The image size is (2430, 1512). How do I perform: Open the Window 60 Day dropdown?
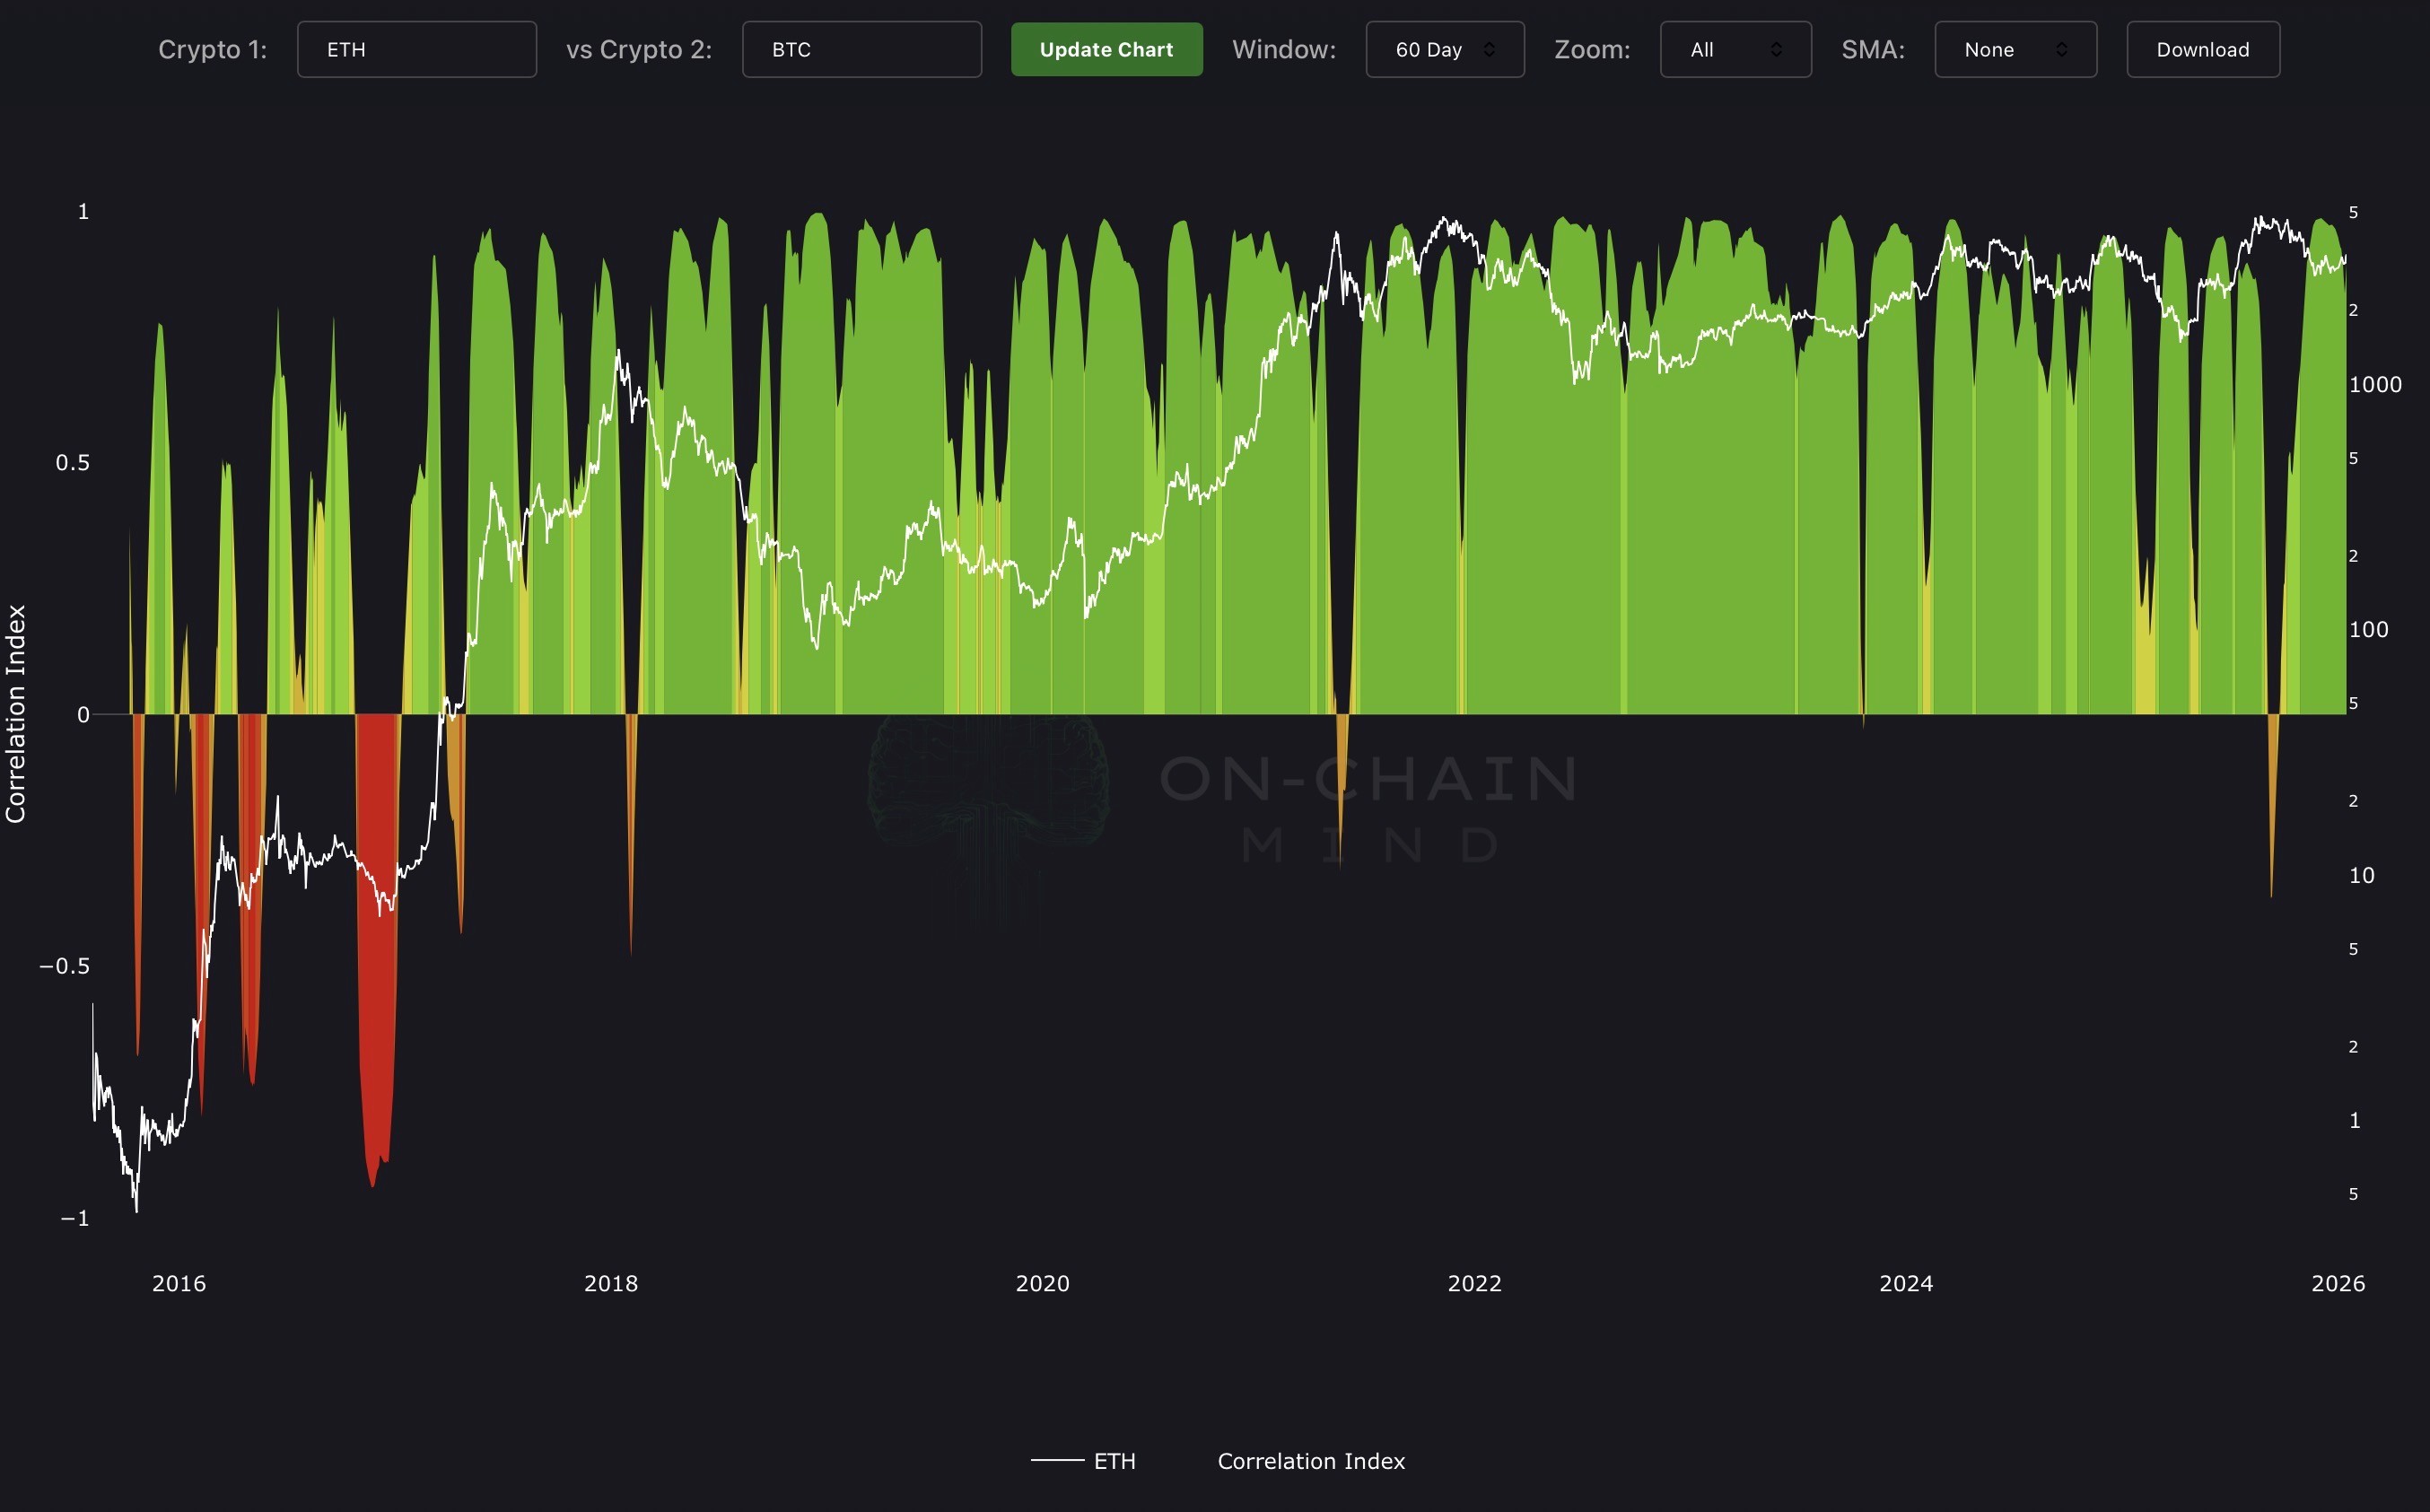(1443, 49)
